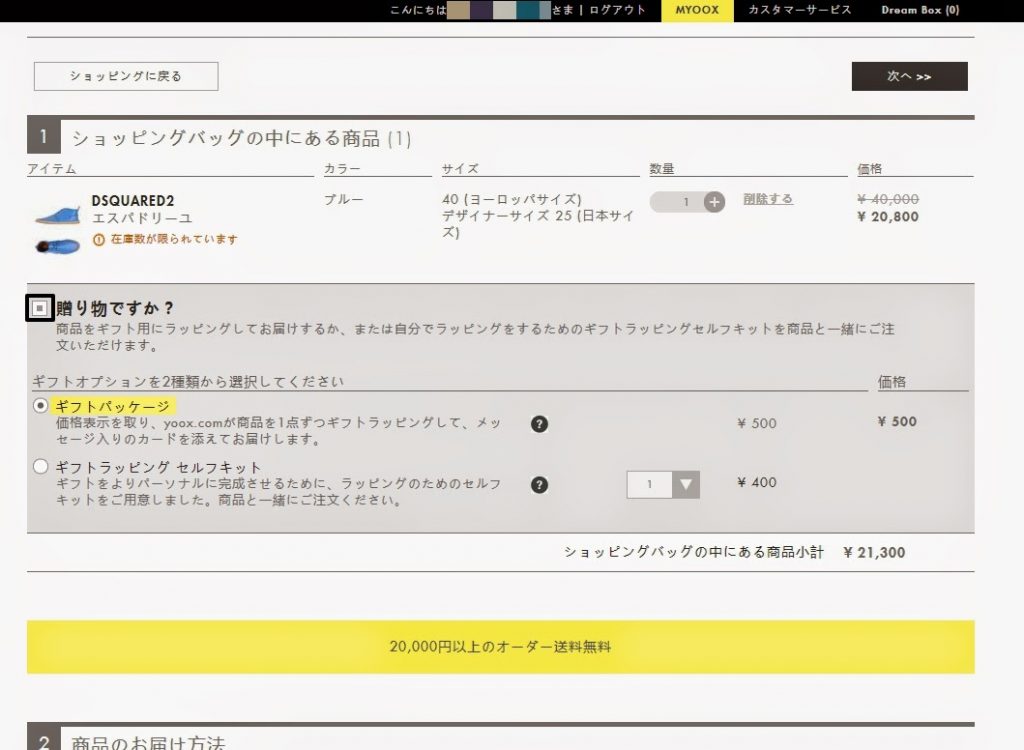Click the original price ¥ 40,000
1024x750 pixels.
[x=888, y=199]
